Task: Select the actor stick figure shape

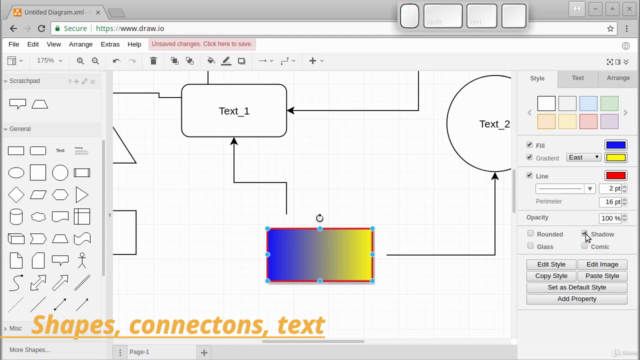Action: point(82,260)
